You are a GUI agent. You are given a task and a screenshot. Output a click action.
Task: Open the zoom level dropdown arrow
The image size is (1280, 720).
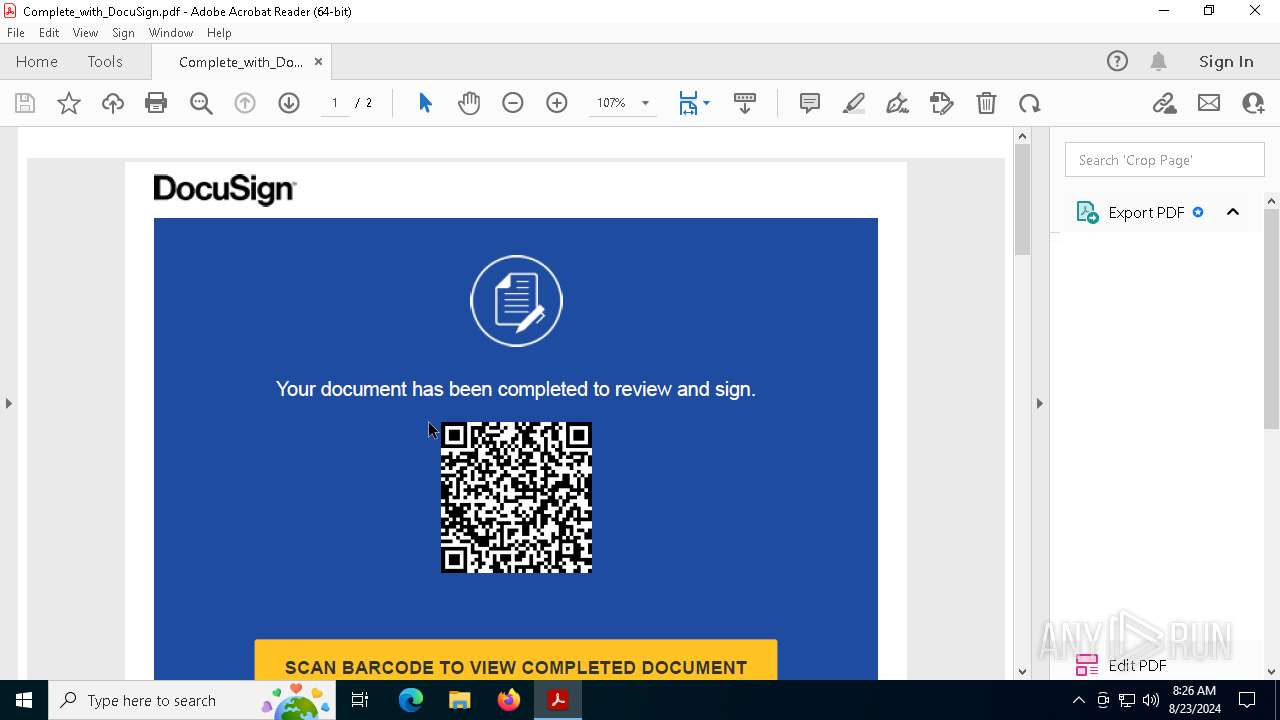coord(645,103)
